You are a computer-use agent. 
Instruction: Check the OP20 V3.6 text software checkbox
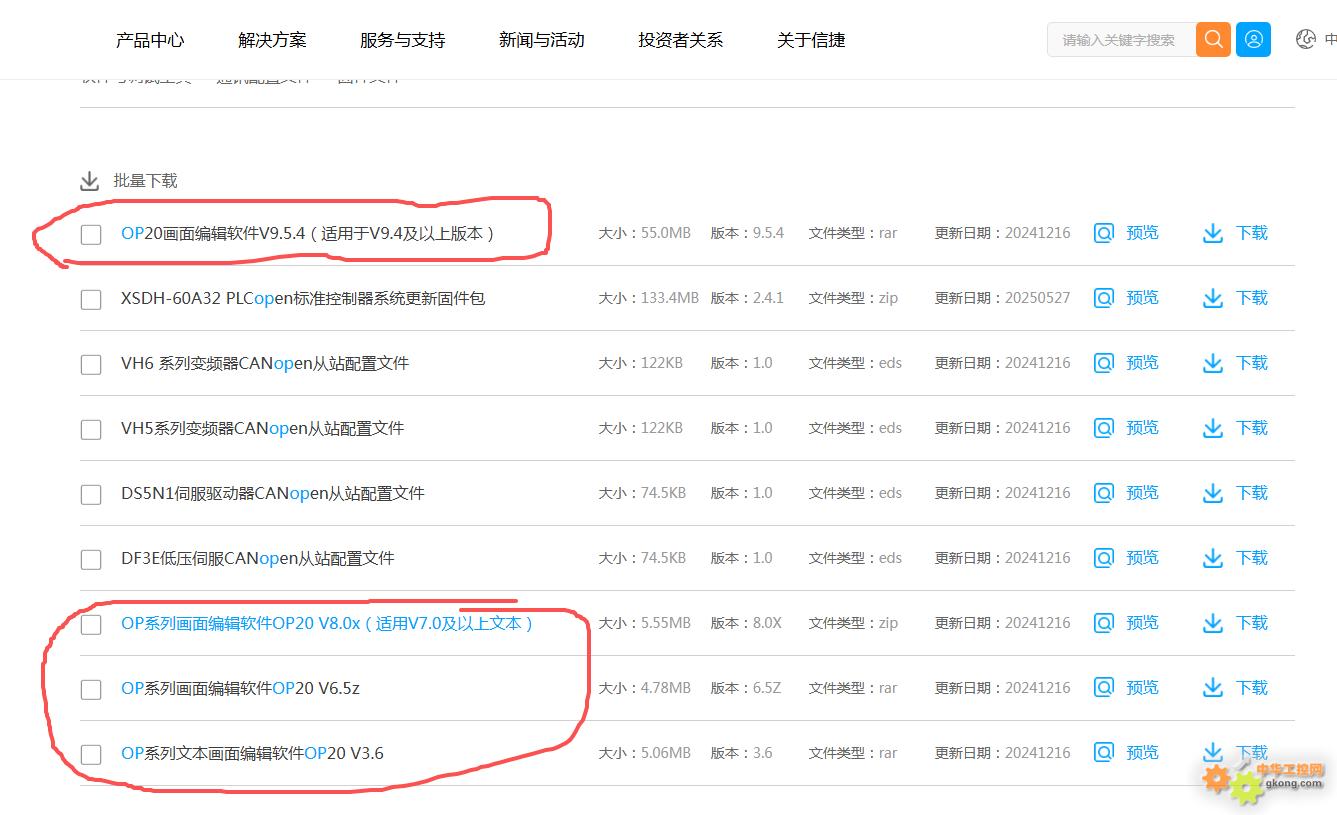pos(91,755)
